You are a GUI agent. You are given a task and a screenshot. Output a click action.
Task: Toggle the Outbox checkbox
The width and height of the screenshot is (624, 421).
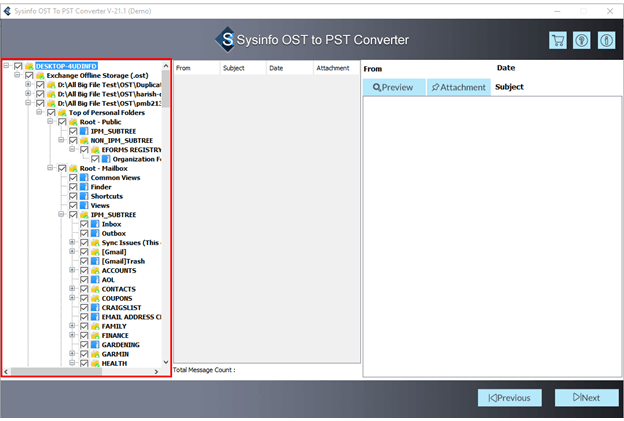(84, 233)
